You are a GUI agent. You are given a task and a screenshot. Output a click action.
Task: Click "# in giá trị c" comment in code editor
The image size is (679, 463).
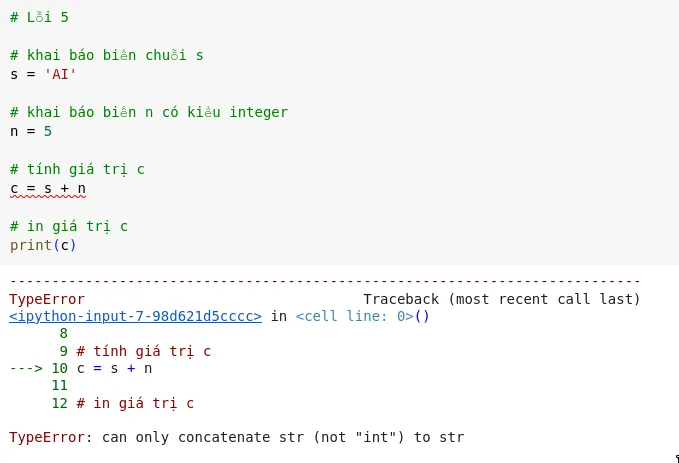[x=68, y=226]
